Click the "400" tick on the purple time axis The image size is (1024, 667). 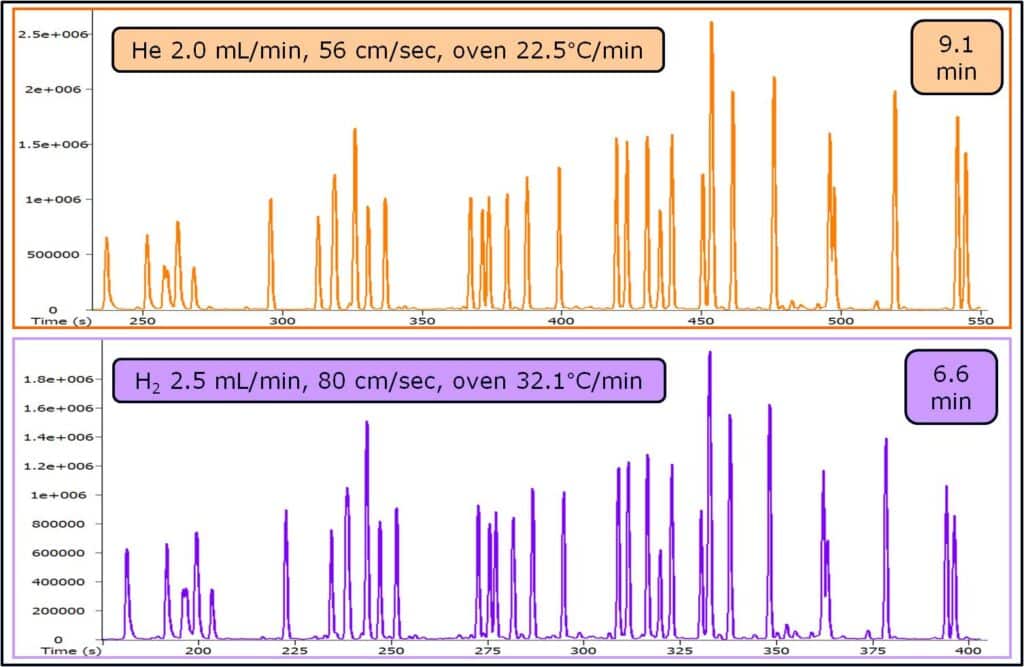[x=967, y=651]
